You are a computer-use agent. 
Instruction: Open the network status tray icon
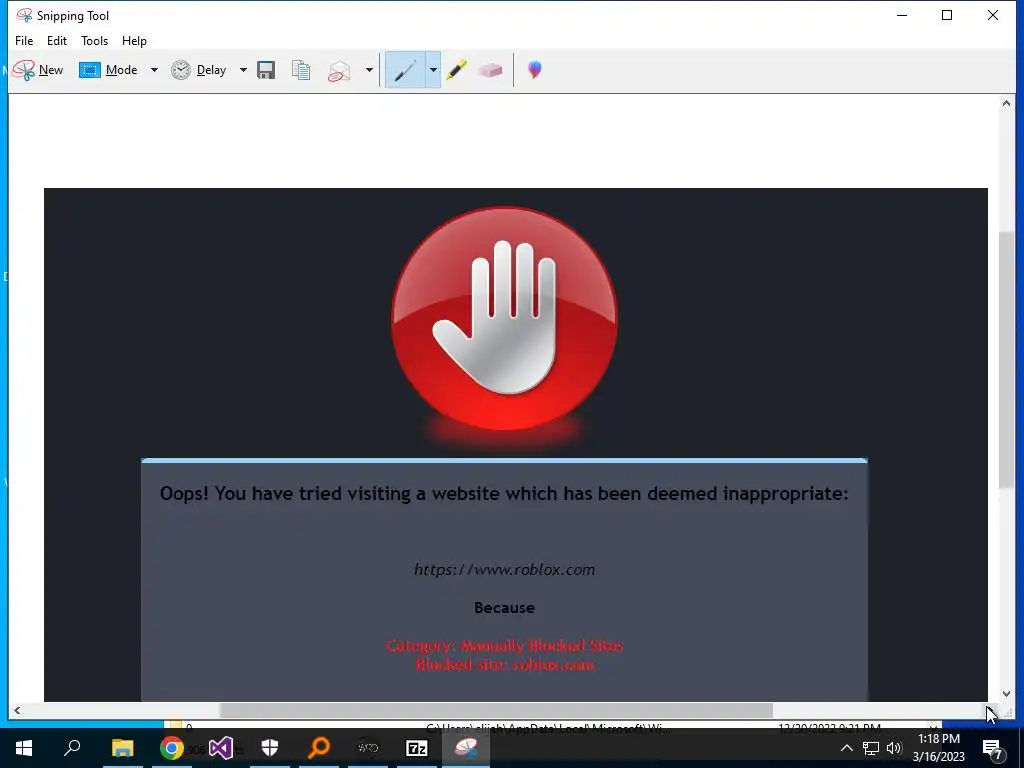click(x=871, y=748)
